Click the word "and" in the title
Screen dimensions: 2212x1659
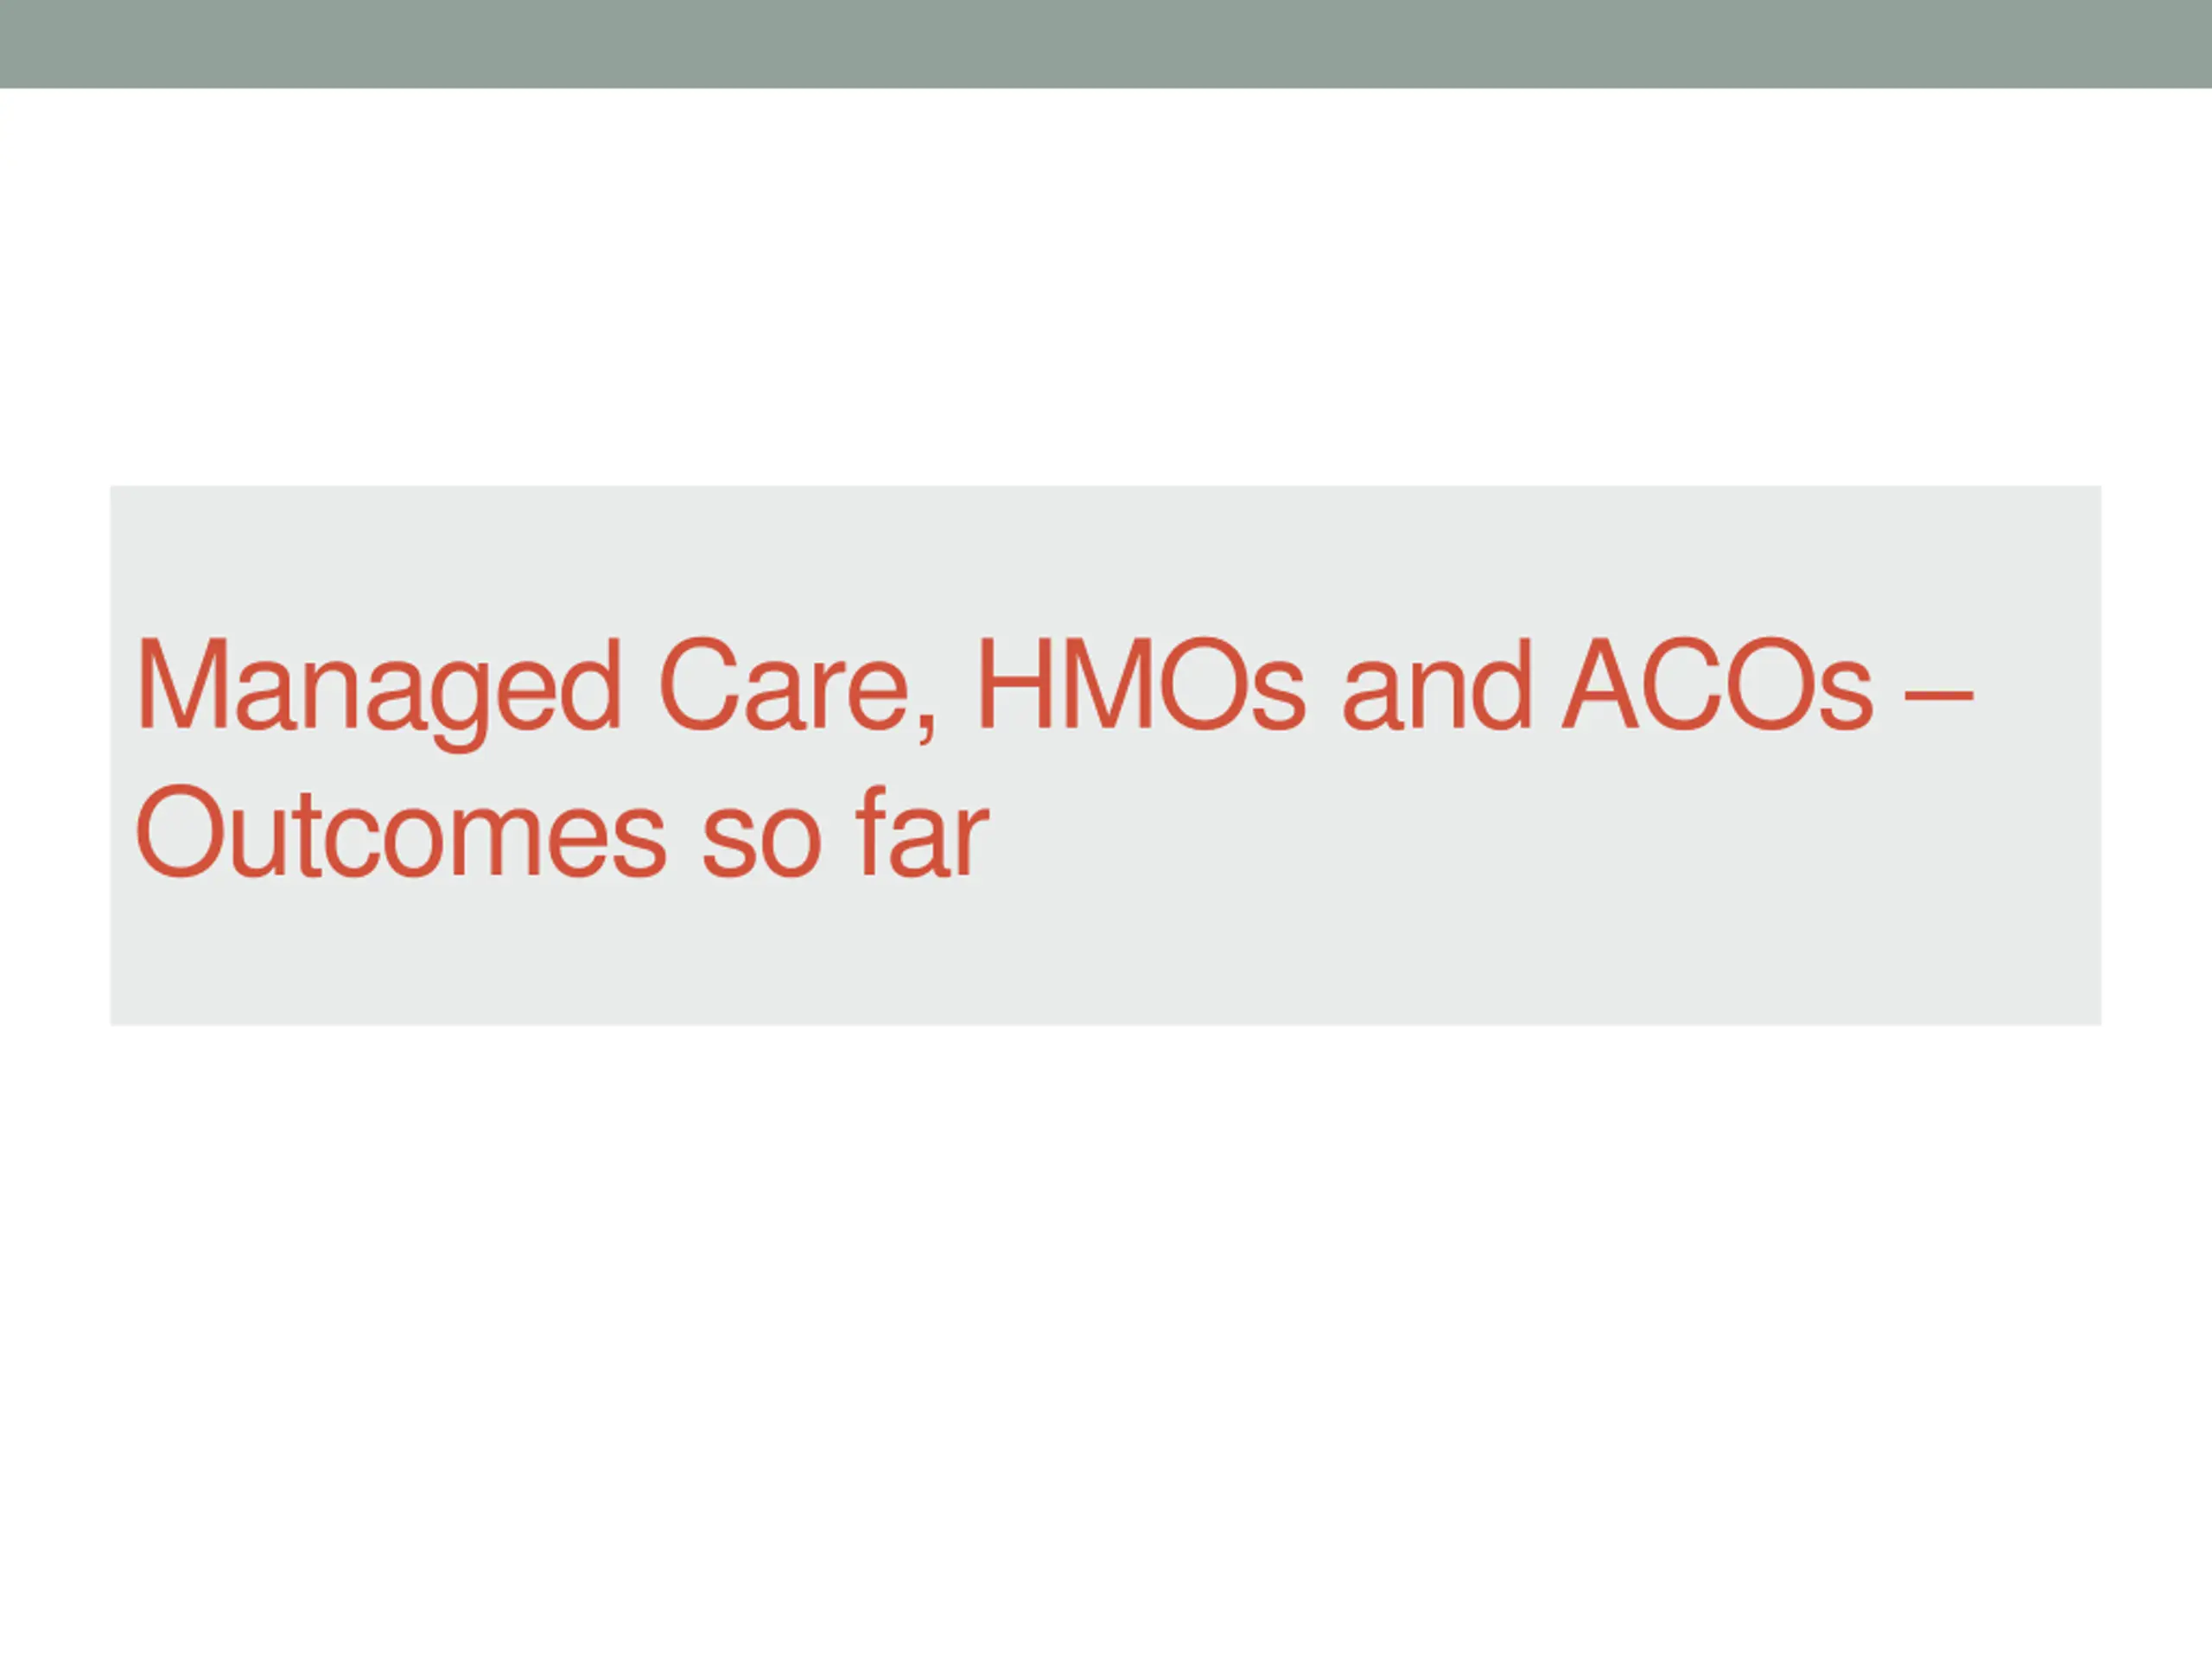1436,686
